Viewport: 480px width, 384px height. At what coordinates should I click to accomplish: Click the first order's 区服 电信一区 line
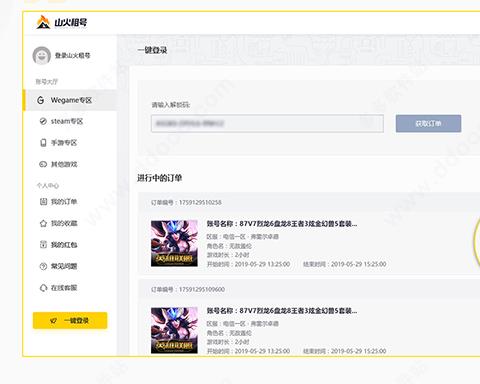242,237
